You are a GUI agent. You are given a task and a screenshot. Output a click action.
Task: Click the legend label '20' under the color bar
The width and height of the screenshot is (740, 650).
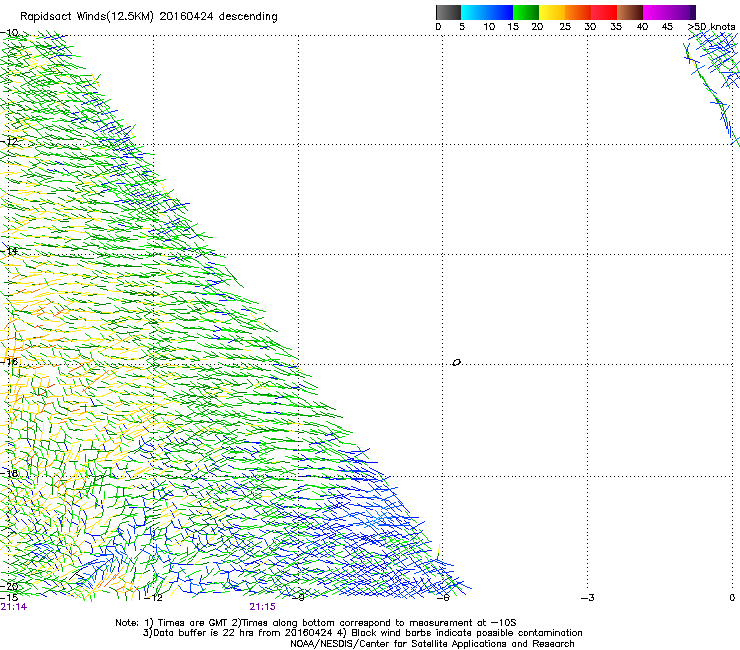538,27
